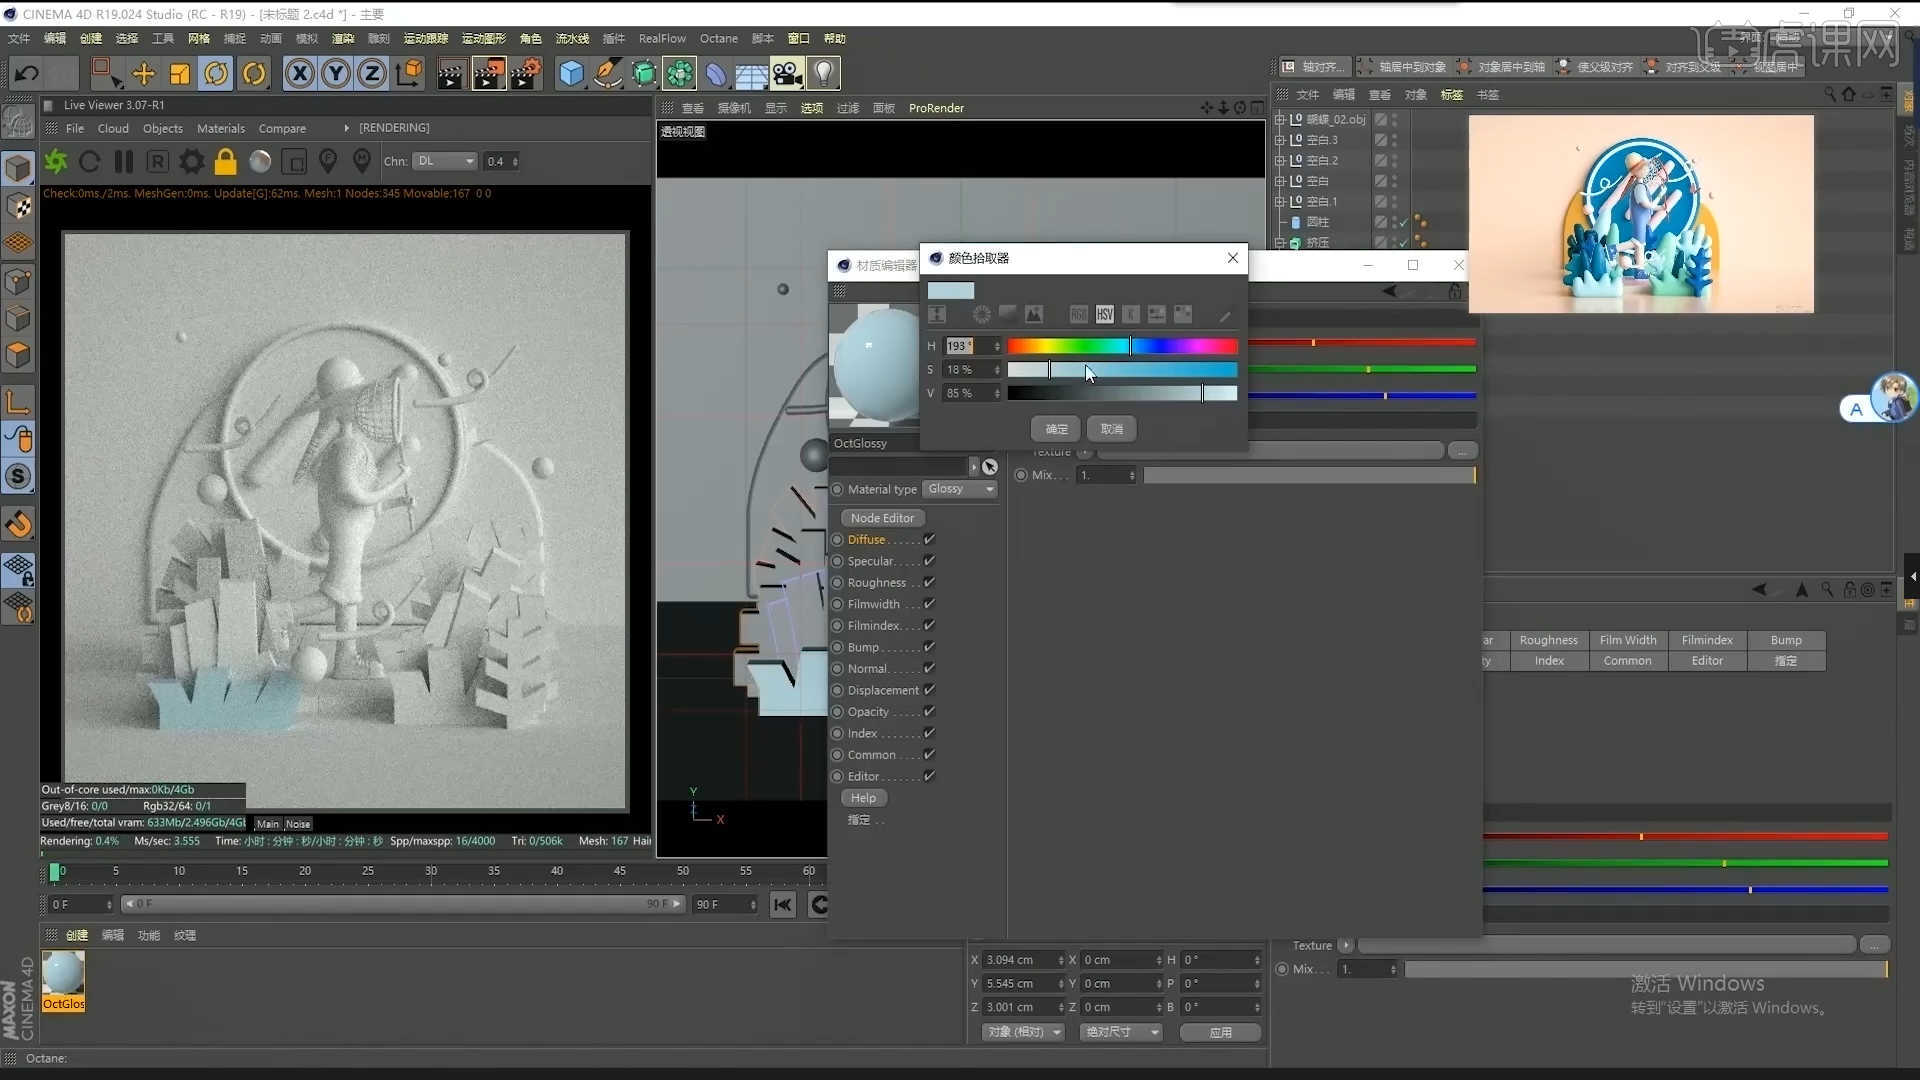The width and height of the screenshot is (1920, 1080).
Task: Open Node Editor button
Action: pyautogui.click(x=883, y=518)
